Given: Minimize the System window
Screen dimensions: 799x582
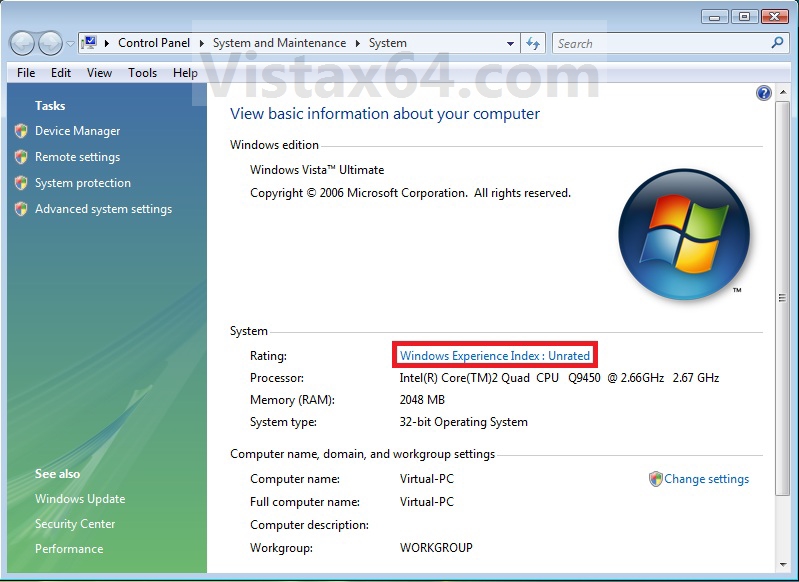Looking at the screenshot, I should 714,17.
